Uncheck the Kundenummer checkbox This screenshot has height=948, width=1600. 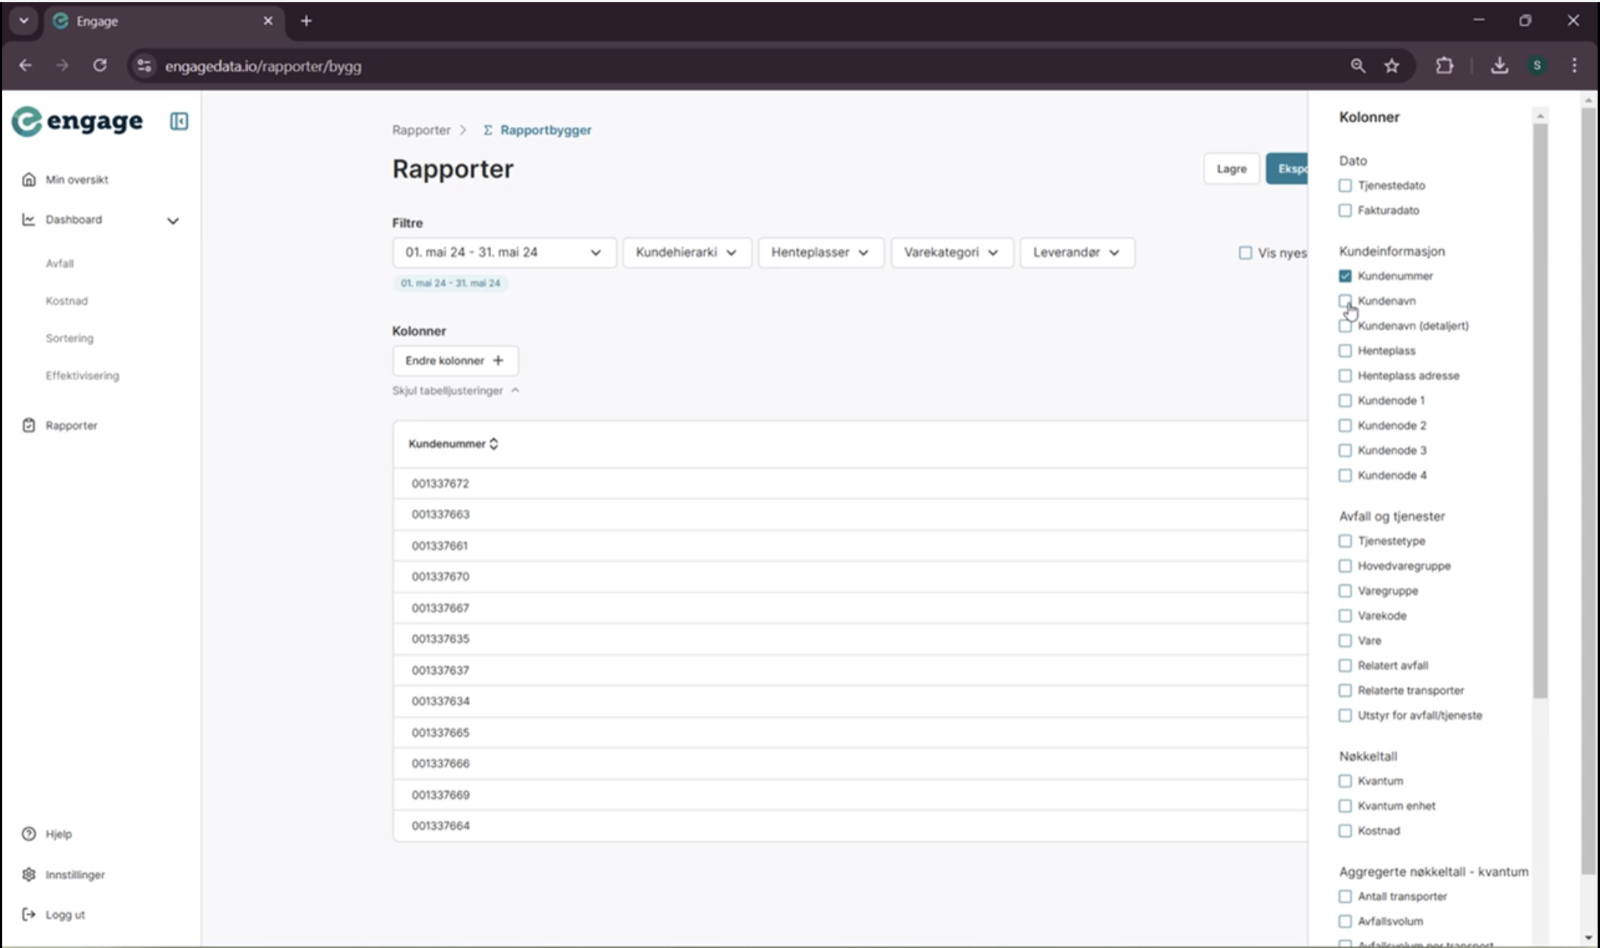[1345, 276]
